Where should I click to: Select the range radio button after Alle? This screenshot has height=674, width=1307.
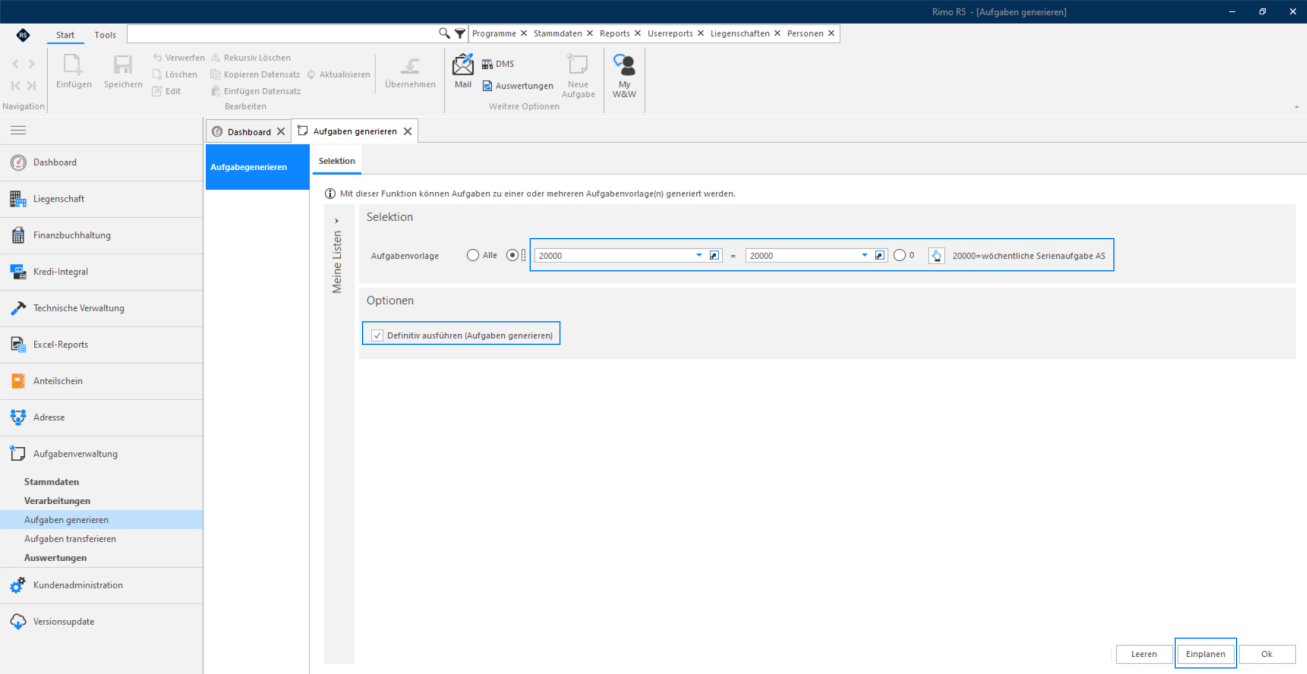tap(513, 255)
